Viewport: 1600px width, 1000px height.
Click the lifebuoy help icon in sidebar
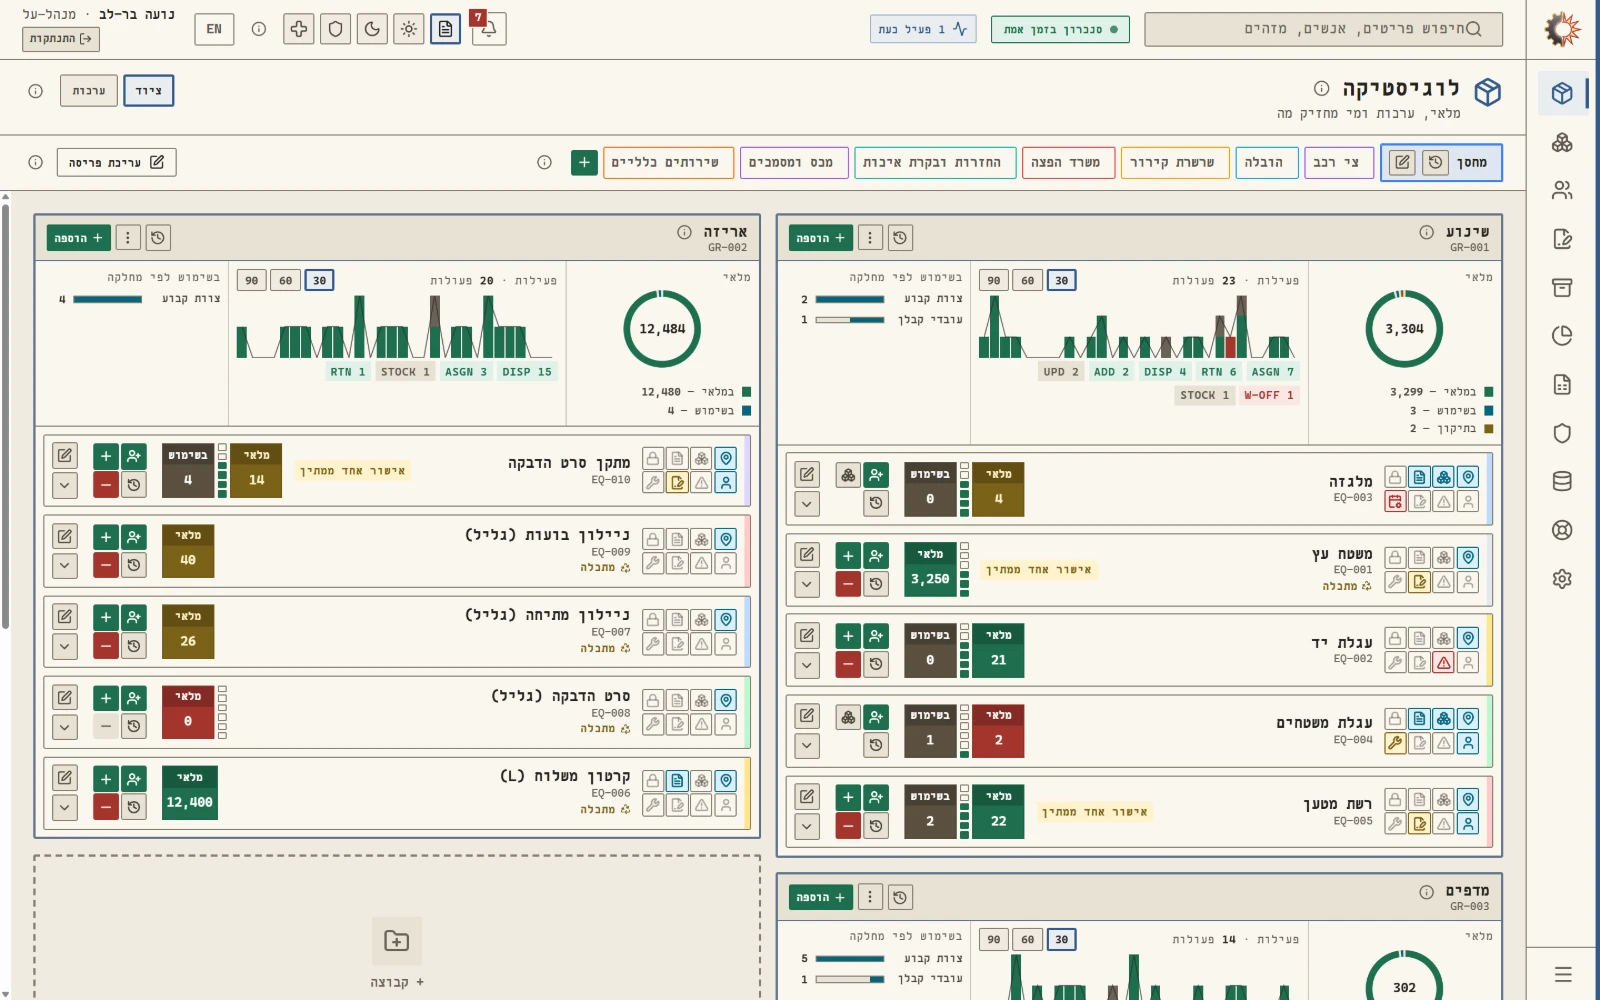pyautogui.click(x=1562, y=530)
